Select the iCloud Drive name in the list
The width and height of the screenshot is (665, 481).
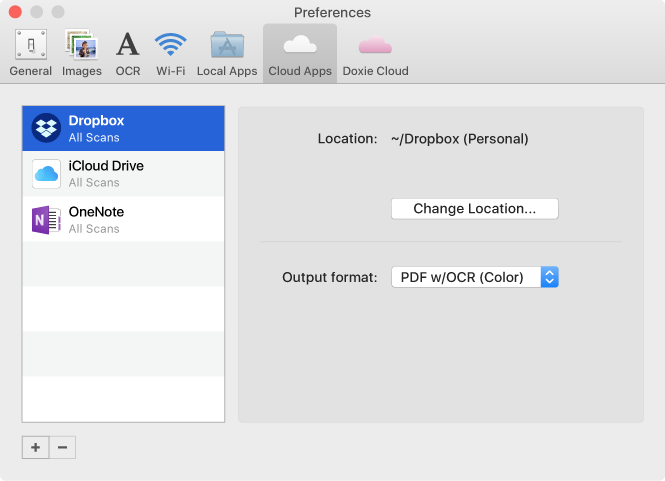coord(106,166)
